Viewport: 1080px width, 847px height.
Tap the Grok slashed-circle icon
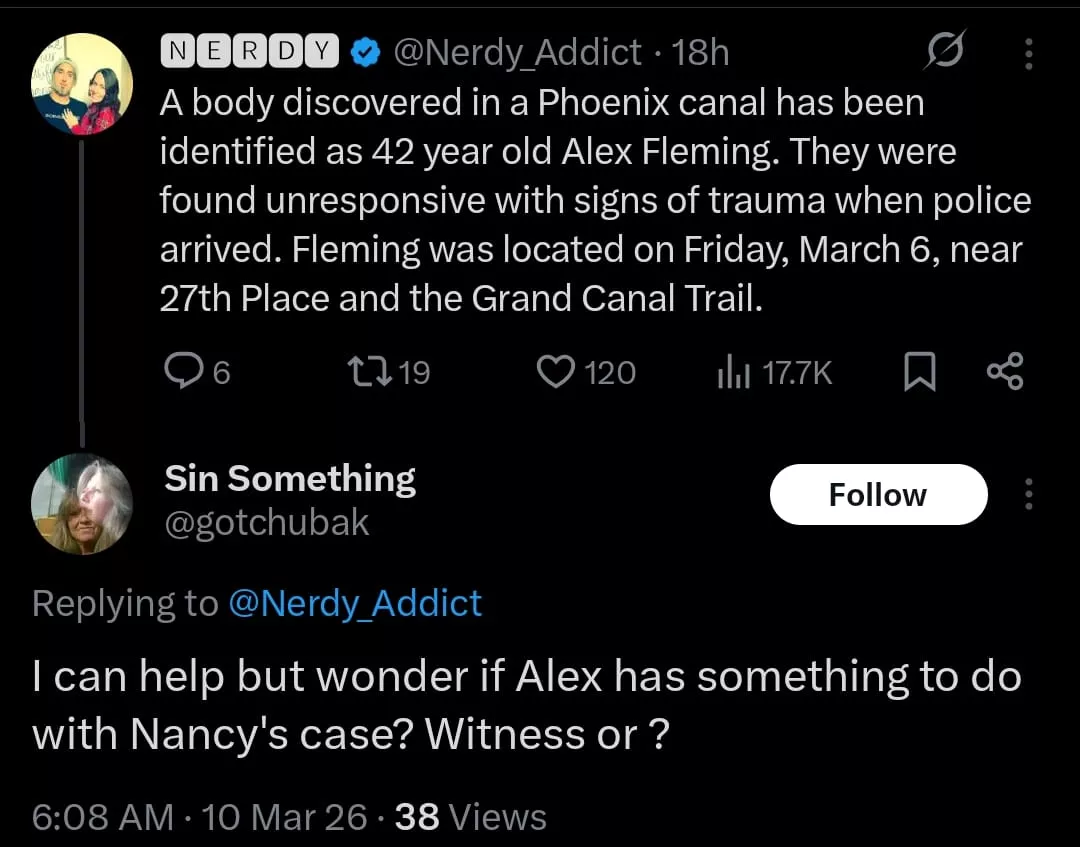(x=942, y=52)
